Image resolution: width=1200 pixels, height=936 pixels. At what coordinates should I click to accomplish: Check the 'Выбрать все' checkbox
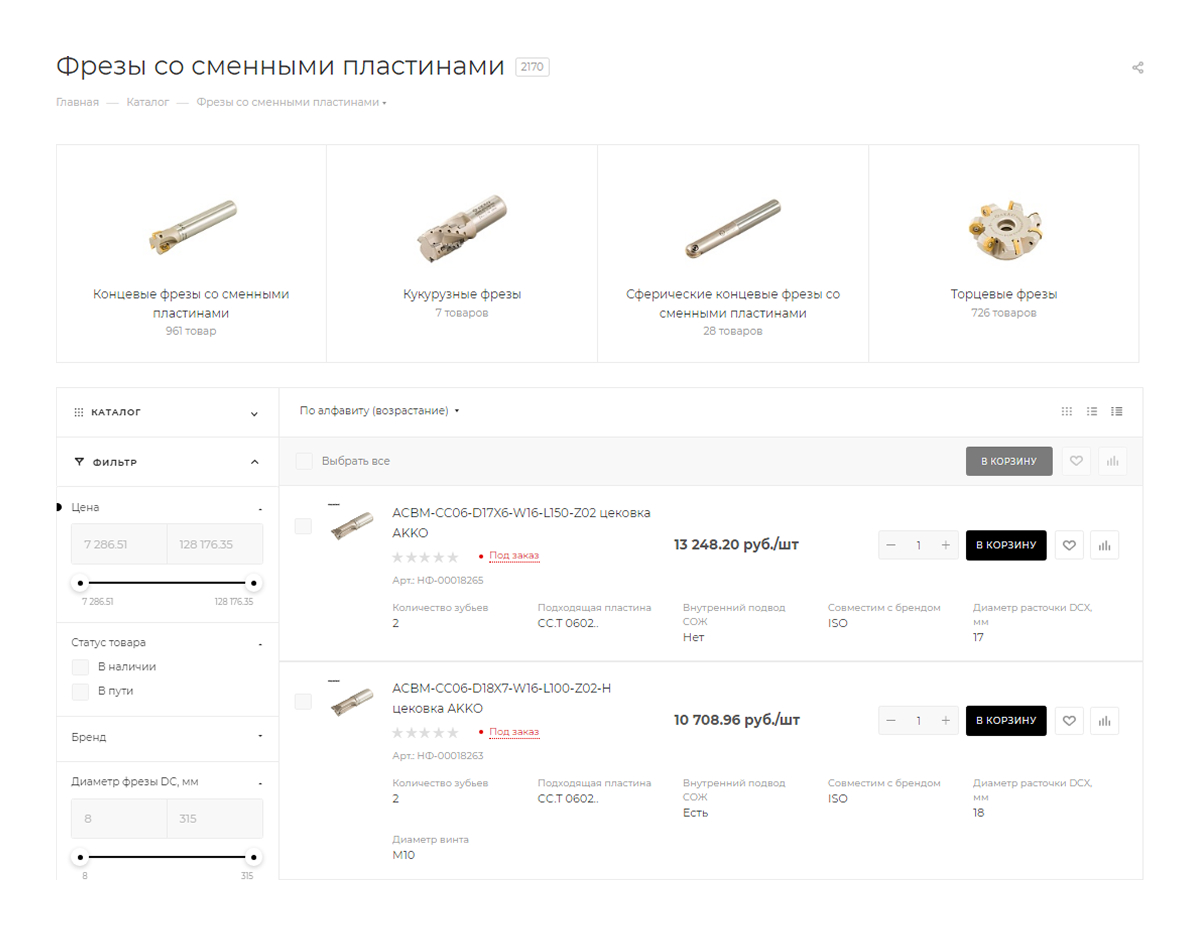click(304, 461)
